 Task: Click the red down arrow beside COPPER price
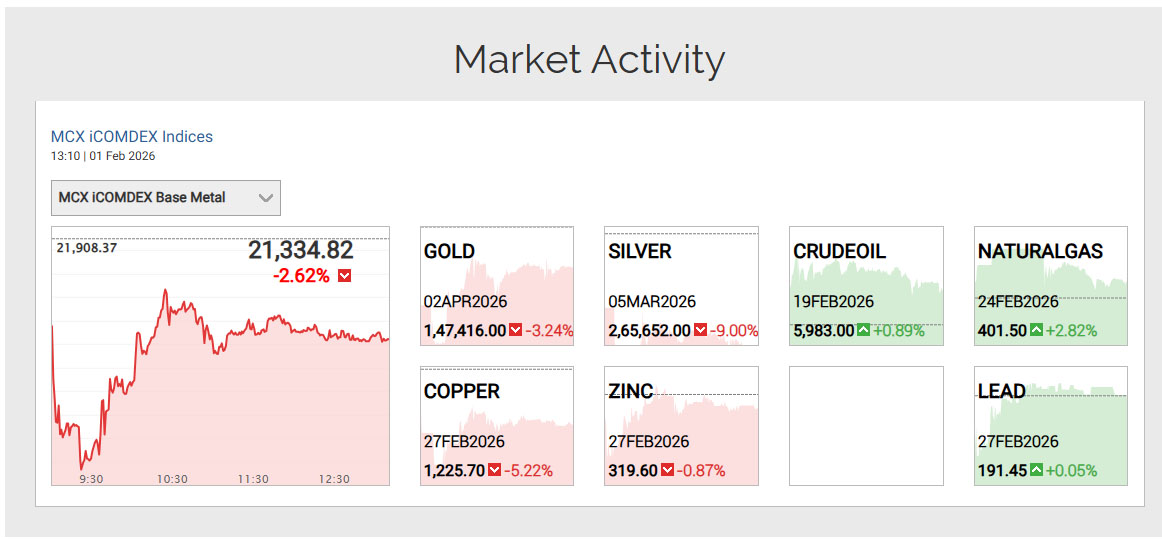495,471
